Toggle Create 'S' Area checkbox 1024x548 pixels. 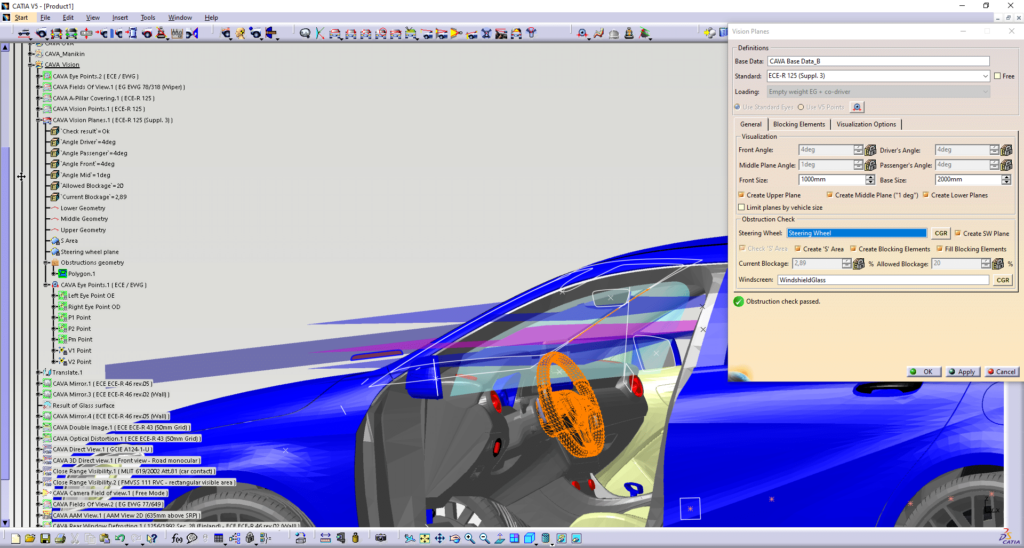tap(797, 249)
